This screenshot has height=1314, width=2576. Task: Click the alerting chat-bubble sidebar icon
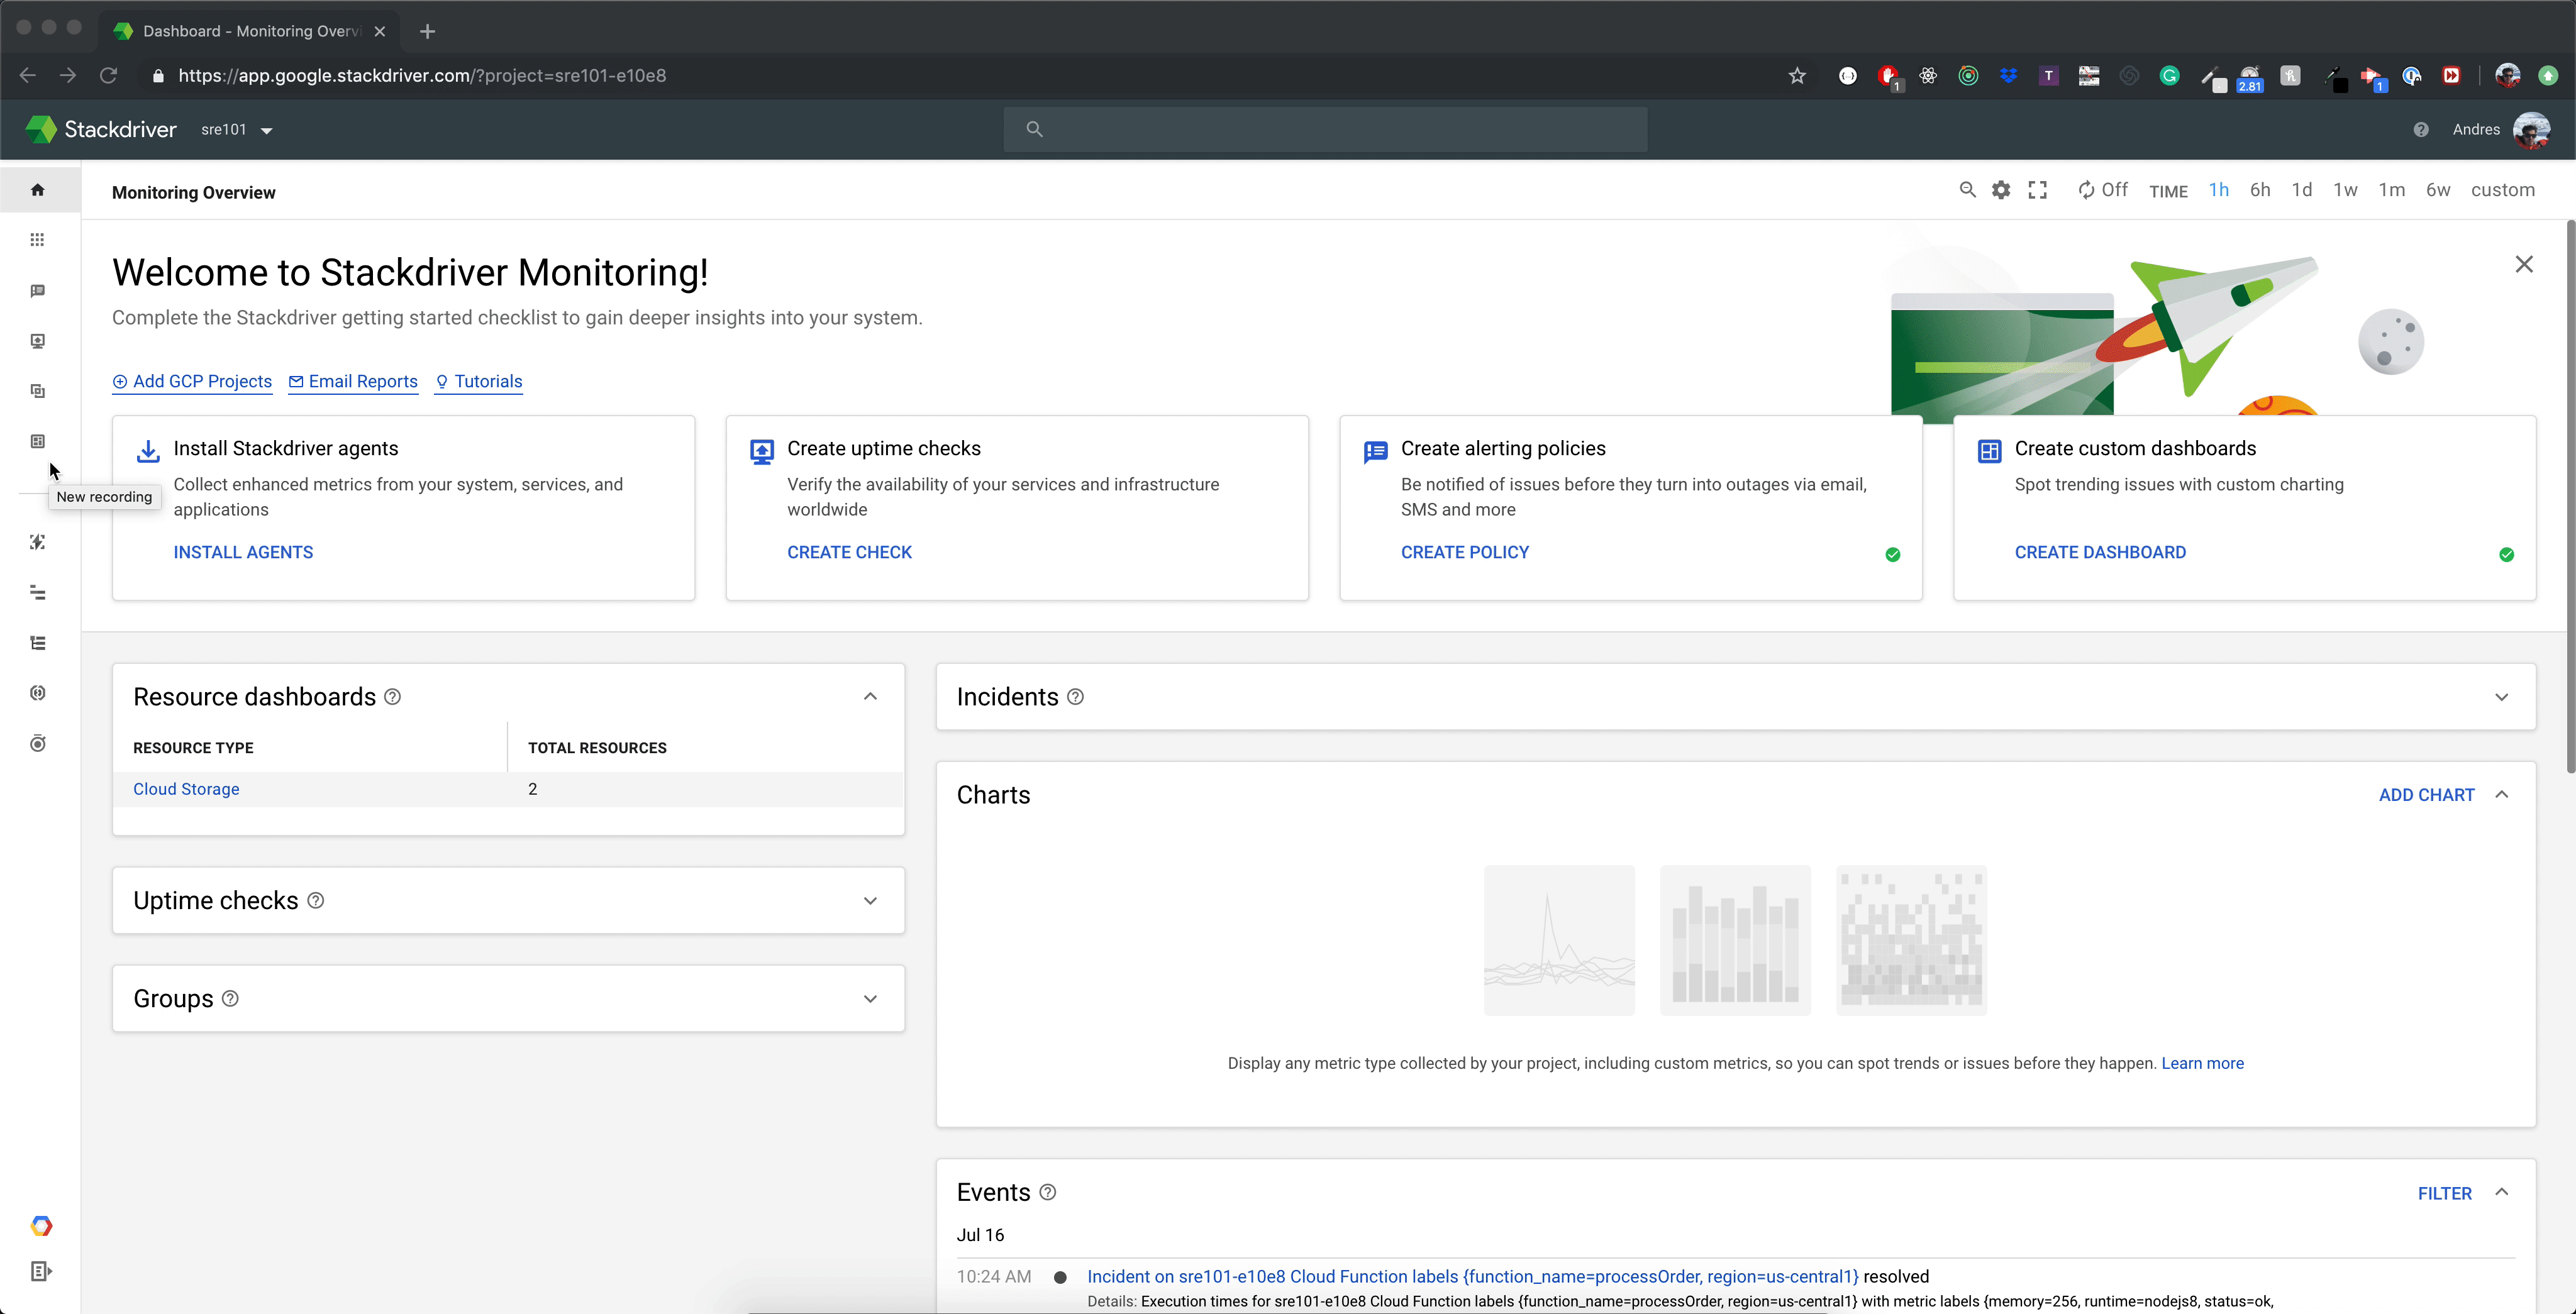[38, 291]
